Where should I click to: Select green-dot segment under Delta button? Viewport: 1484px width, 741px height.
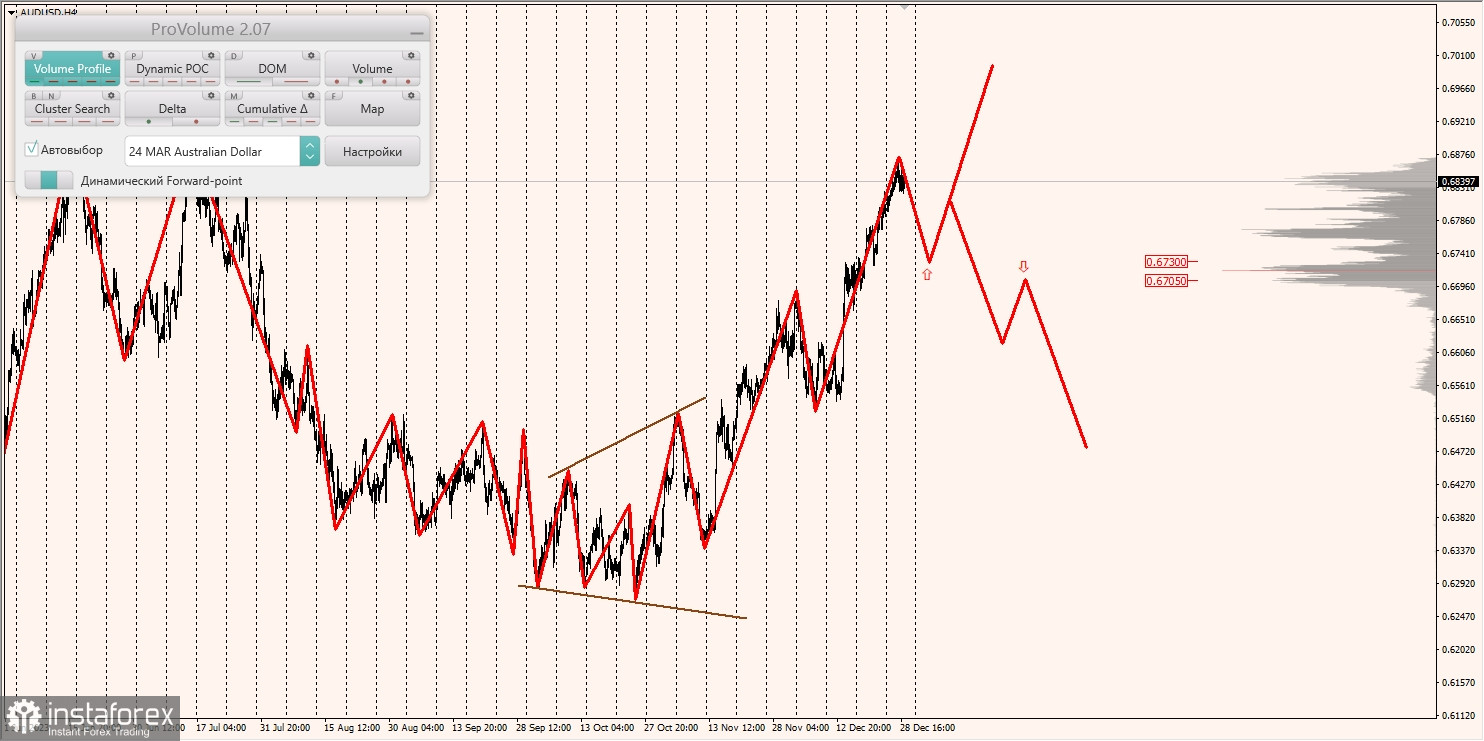click(x=149, y=121)
